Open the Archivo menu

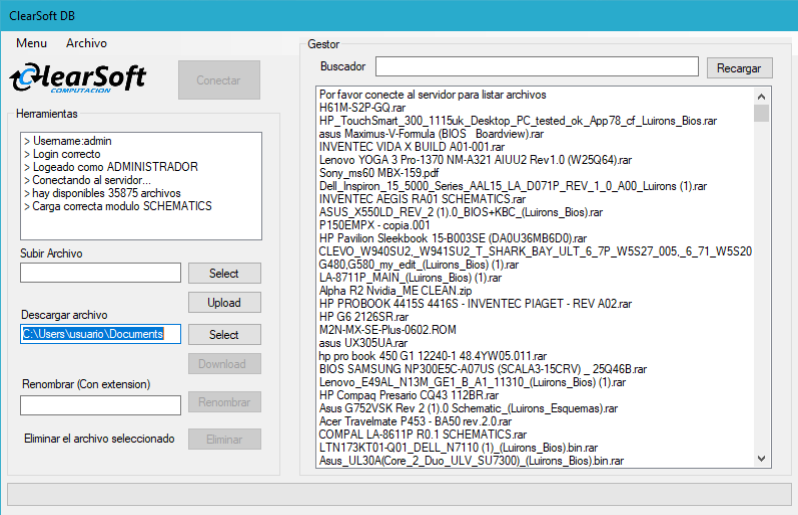coord(87,43)
